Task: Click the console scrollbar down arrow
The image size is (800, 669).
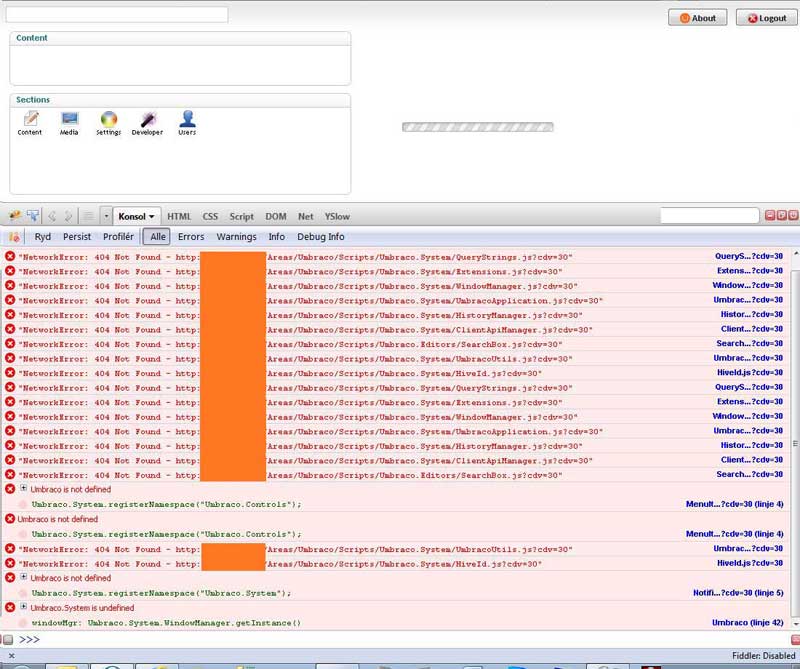Action: 795,624
